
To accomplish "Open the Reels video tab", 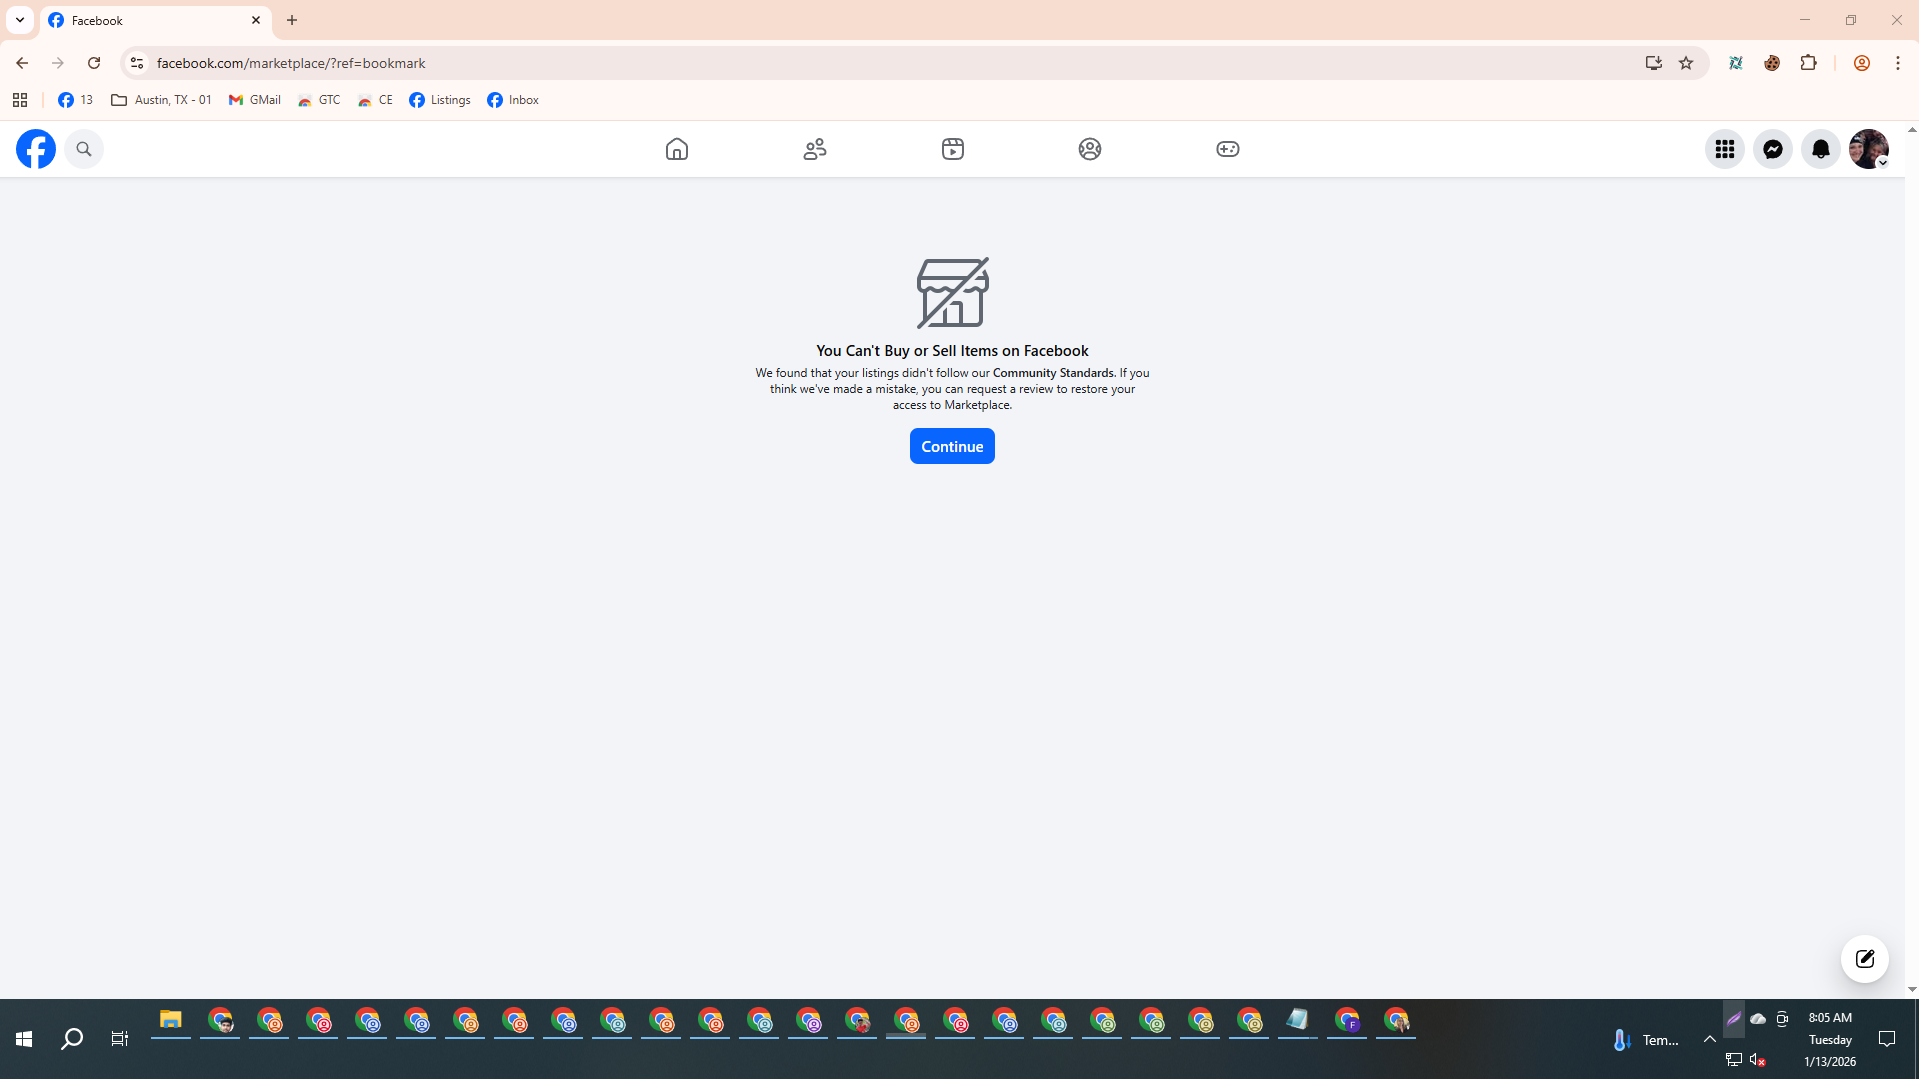I will [x=953, y=149].
